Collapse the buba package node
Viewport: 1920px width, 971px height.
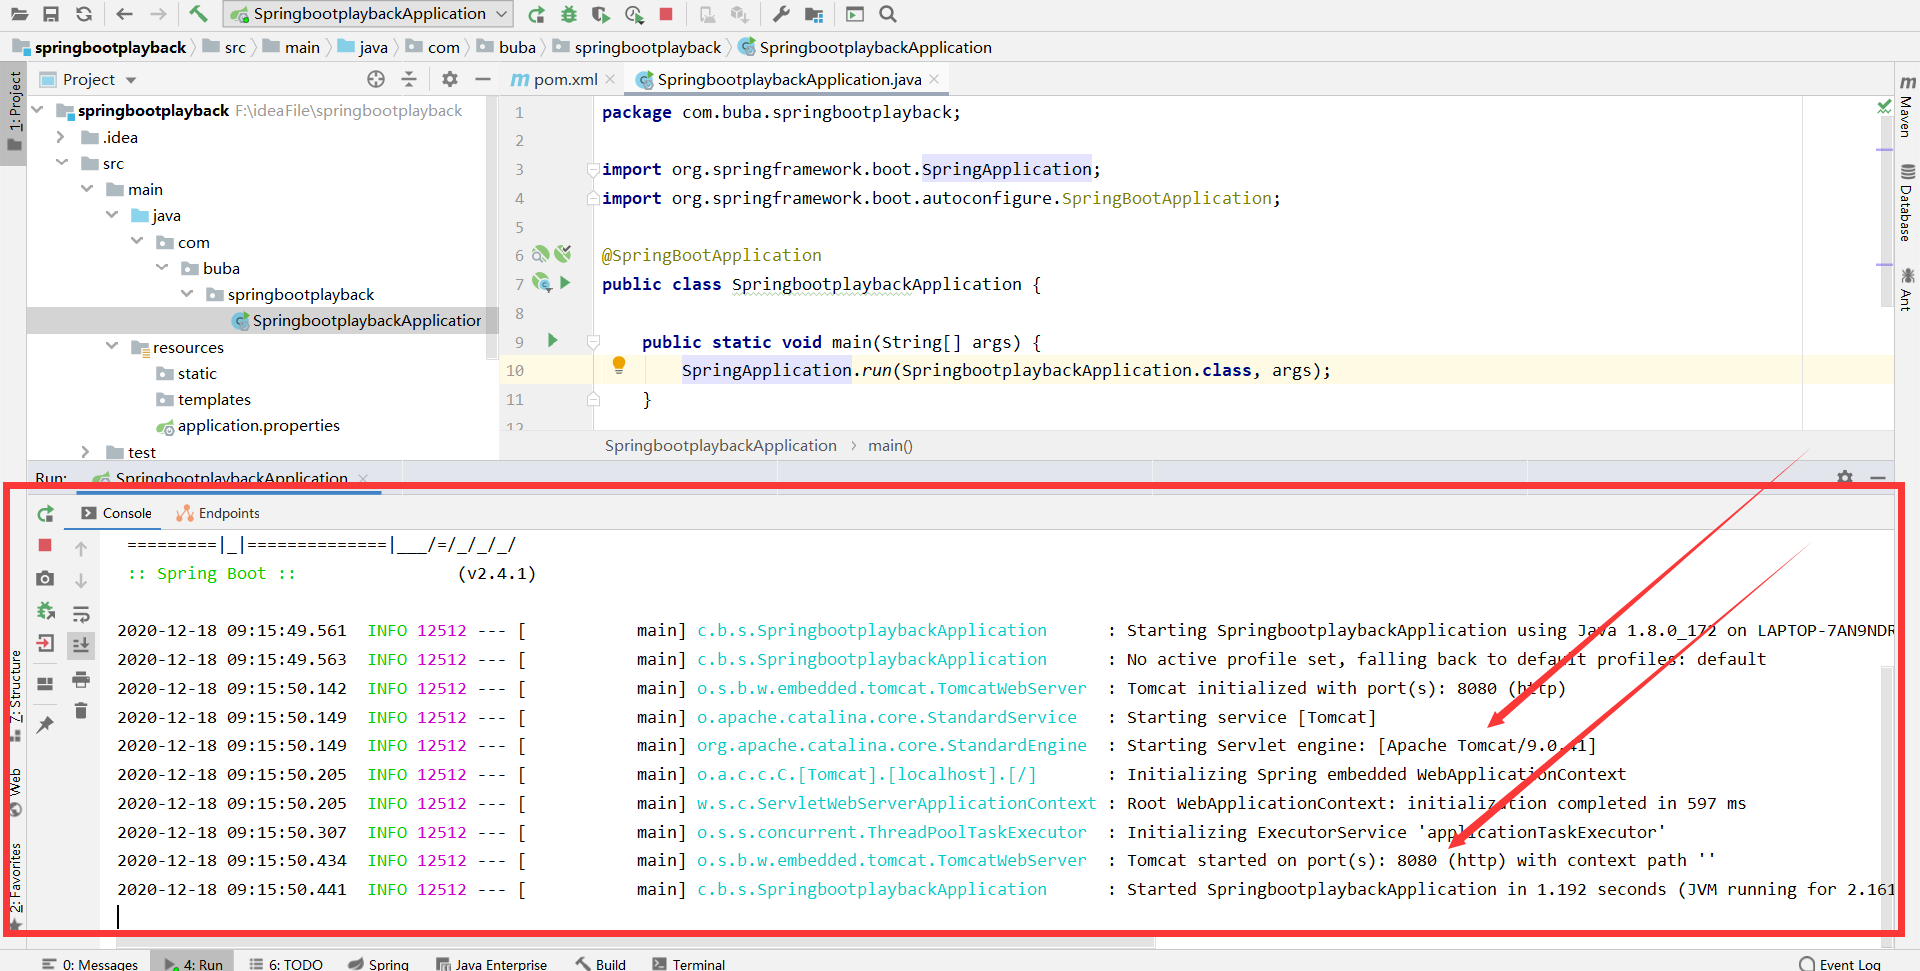pyautogui.click(x=162, y=268)
